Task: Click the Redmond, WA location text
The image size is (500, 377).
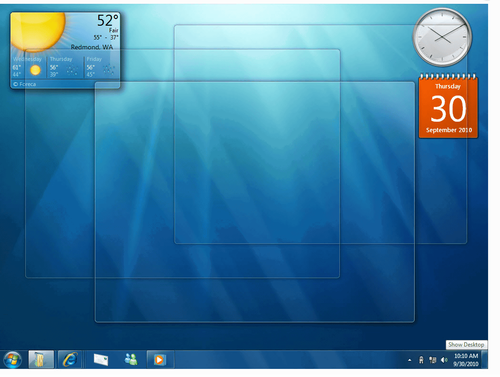Action: click(x=92, y=47)
